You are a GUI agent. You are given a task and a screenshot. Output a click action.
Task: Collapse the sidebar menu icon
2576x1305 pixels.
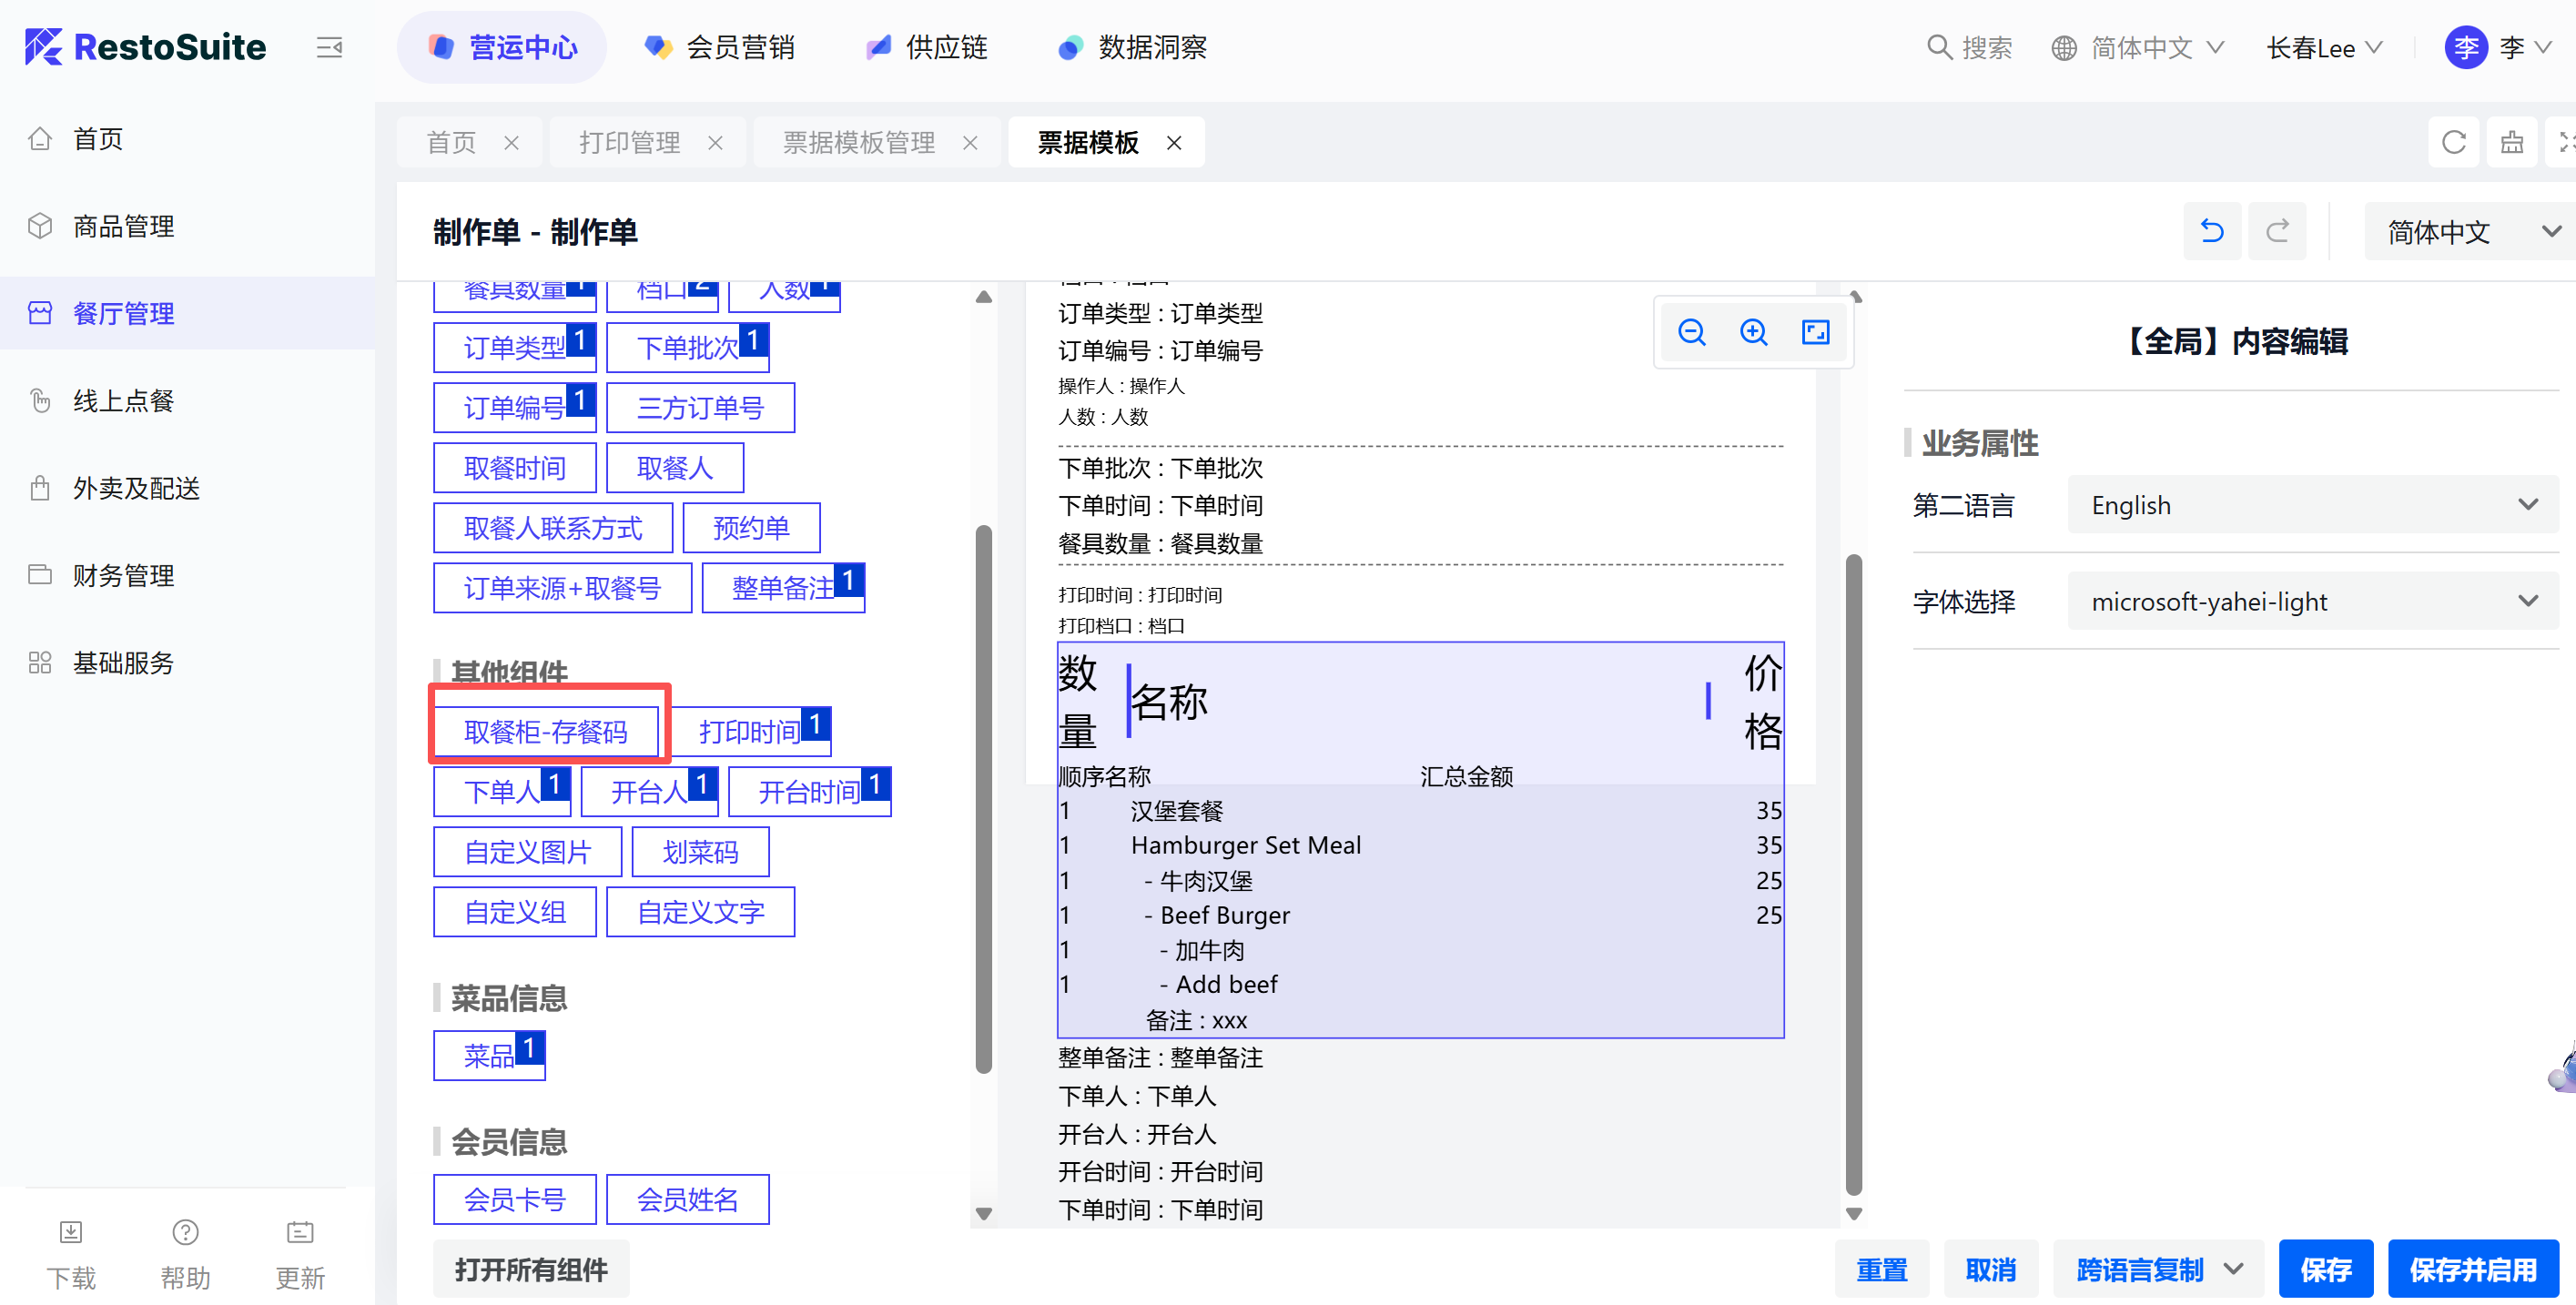click(329, 47)
